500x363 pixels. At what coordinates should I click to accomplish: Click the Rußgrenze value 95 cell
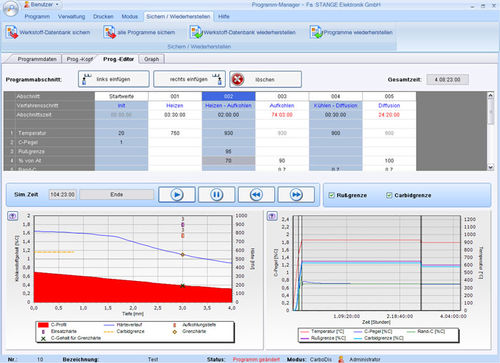[228, 151]
